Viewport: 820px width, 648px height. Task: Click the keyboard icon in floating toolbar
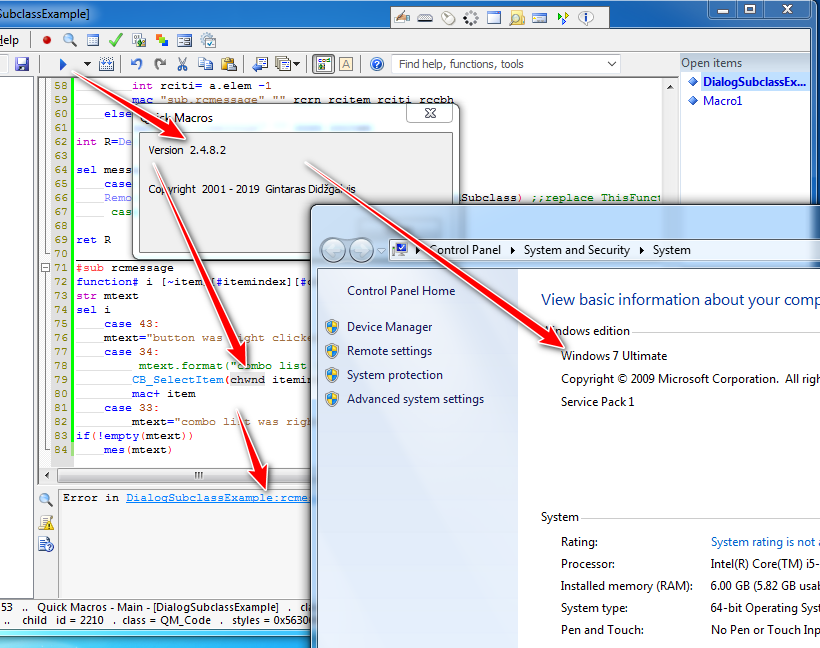[x=425, y=18]
